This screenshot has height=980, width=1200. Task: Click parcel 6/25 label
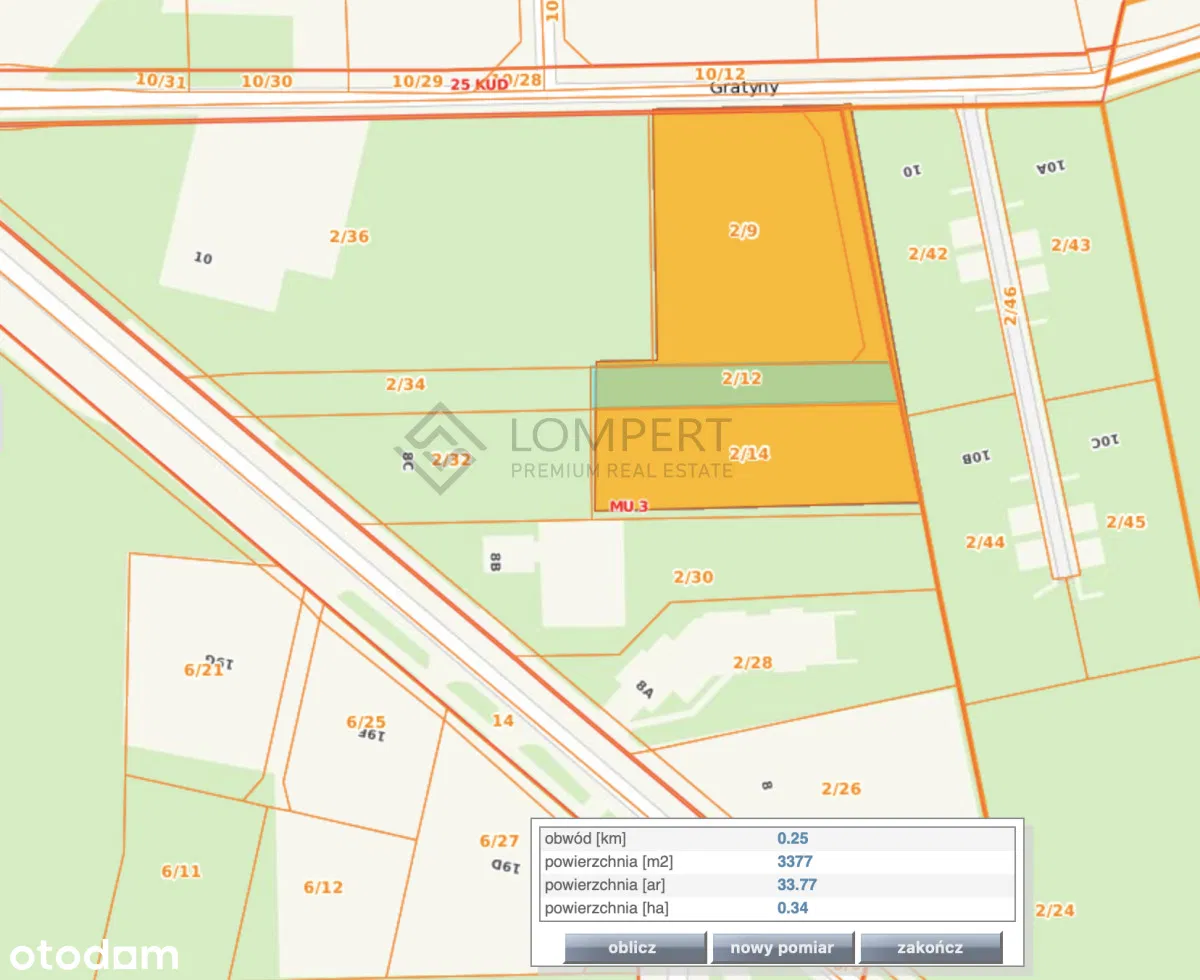pos(366,721)
